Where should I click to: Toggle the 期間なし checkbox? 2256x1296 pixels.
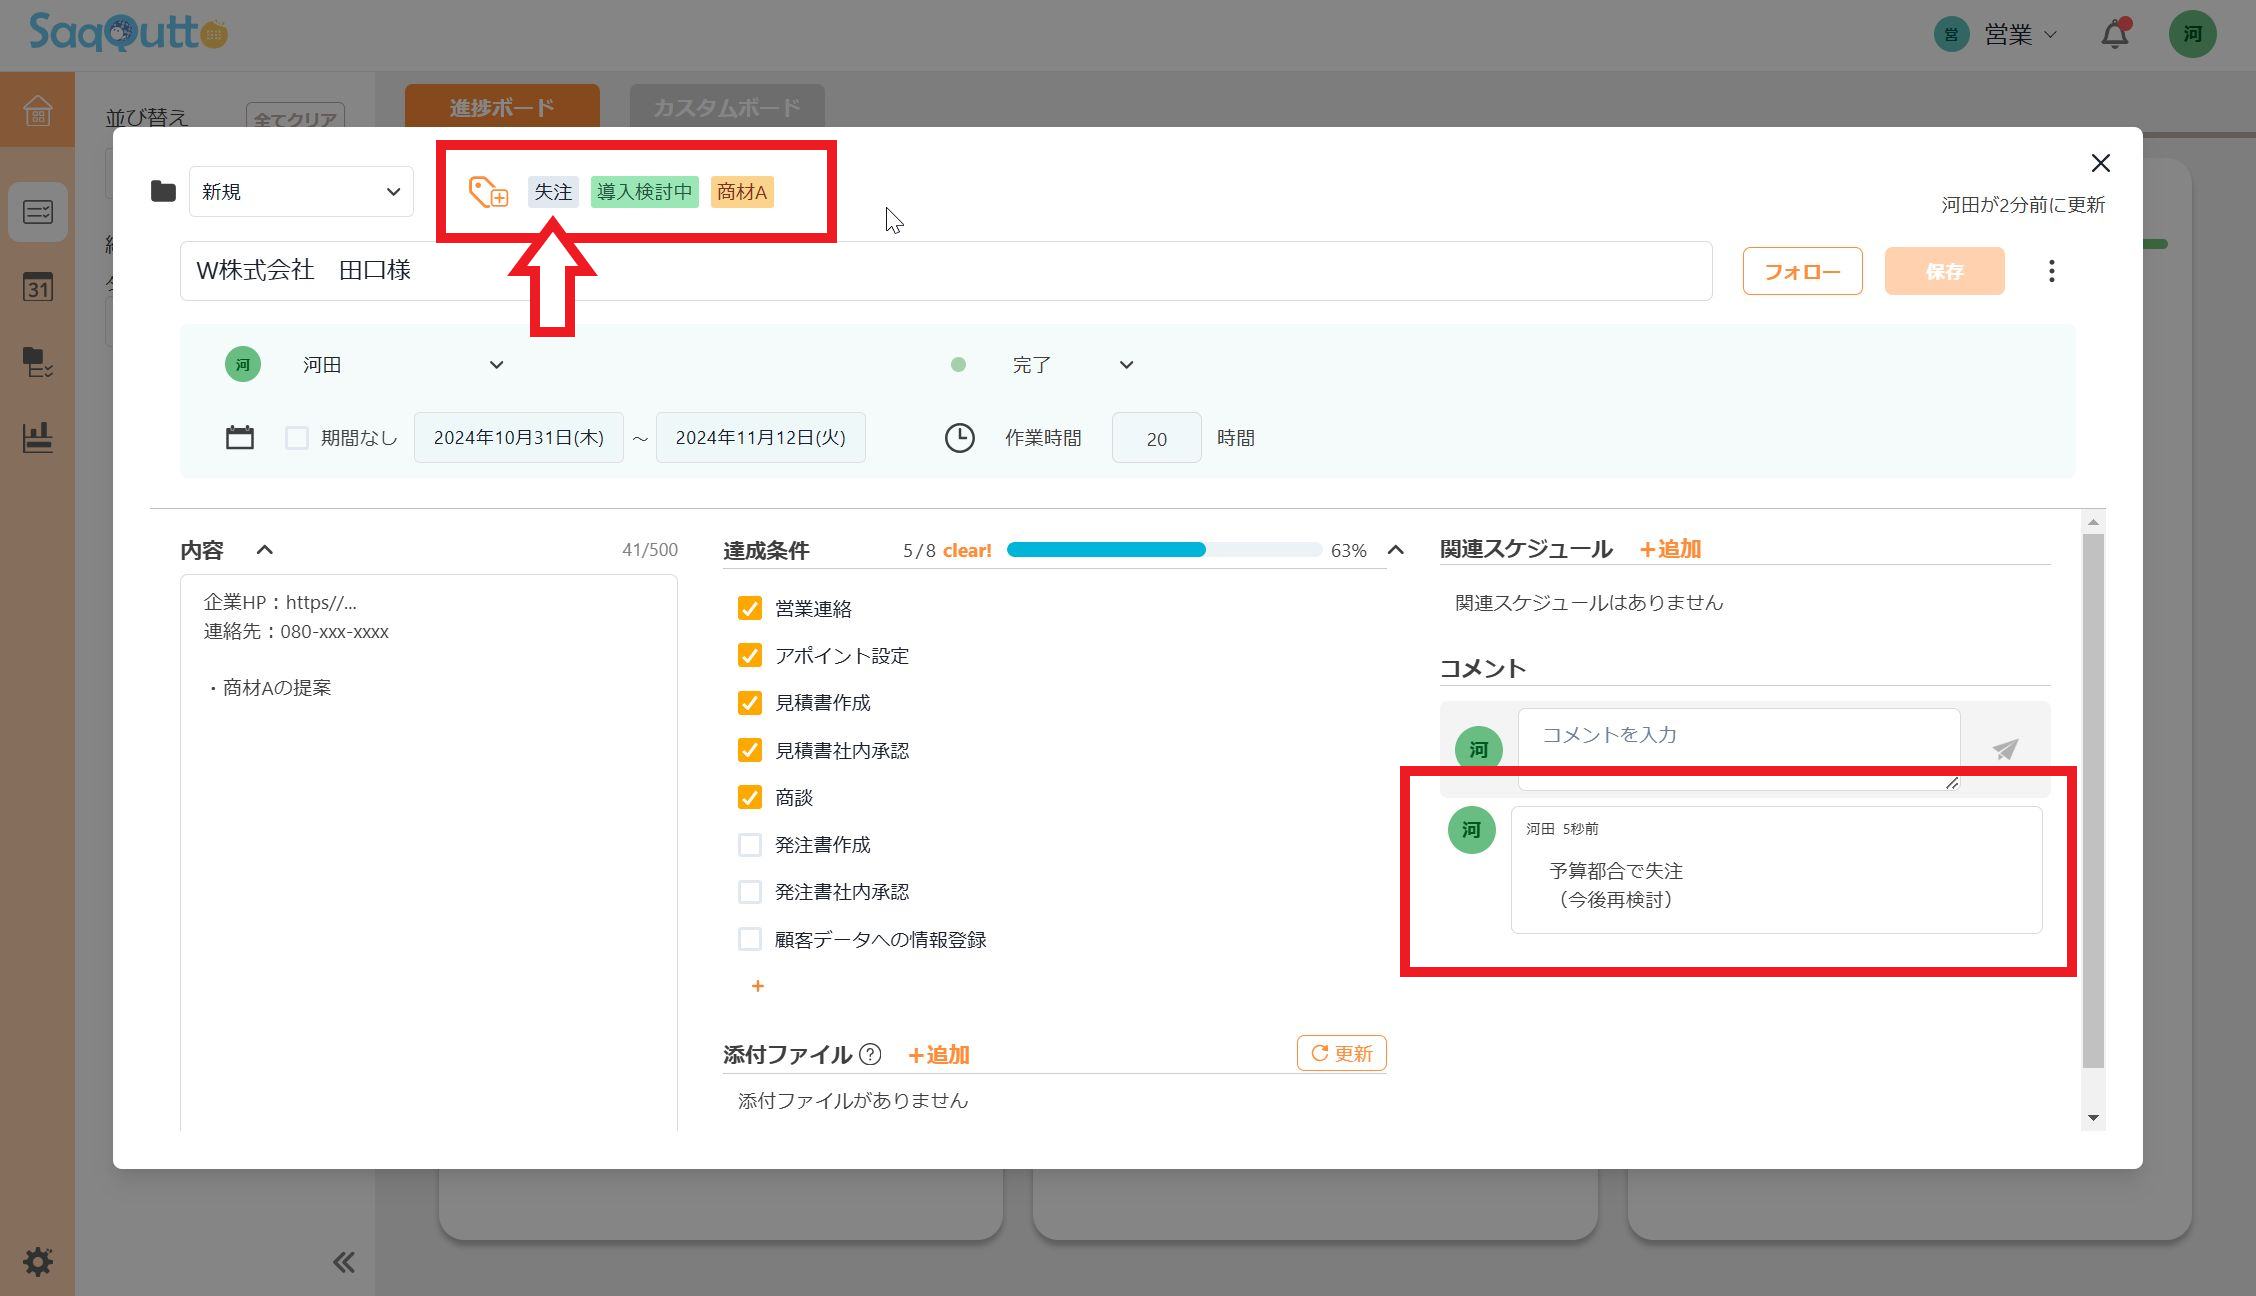coord(297,437)
